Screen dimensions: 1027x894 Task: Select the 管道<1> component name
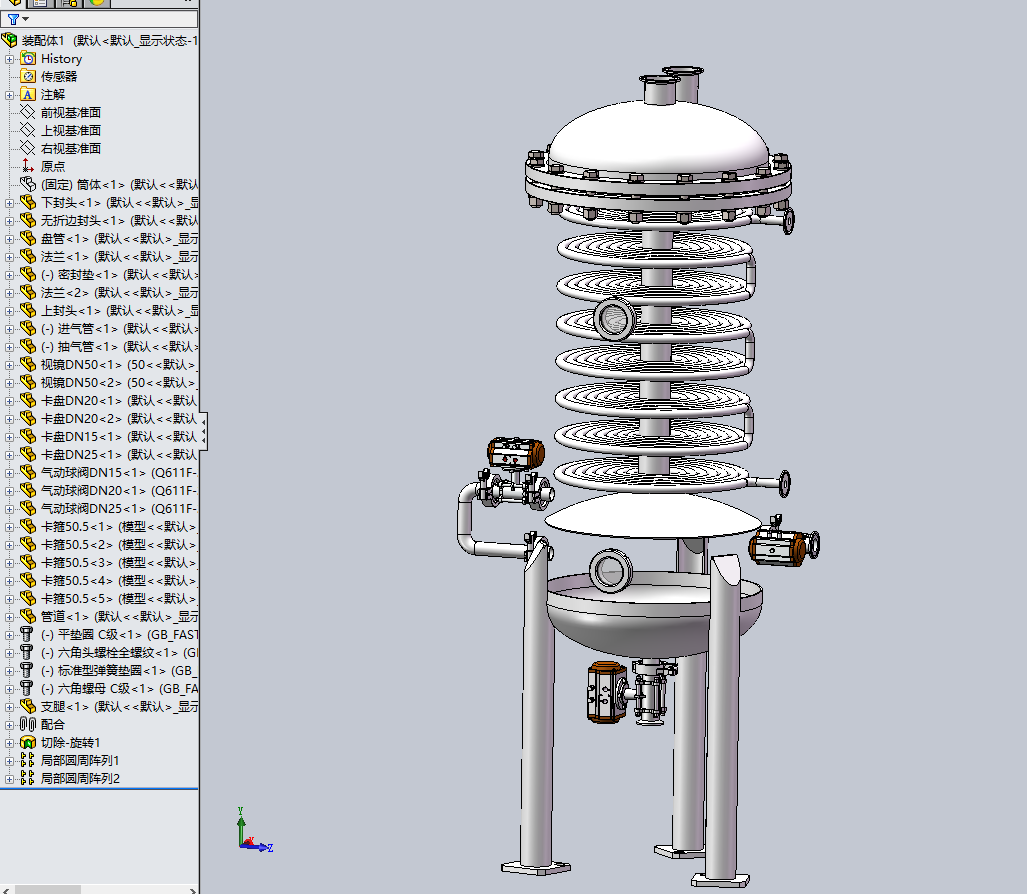tap(65, 616)
